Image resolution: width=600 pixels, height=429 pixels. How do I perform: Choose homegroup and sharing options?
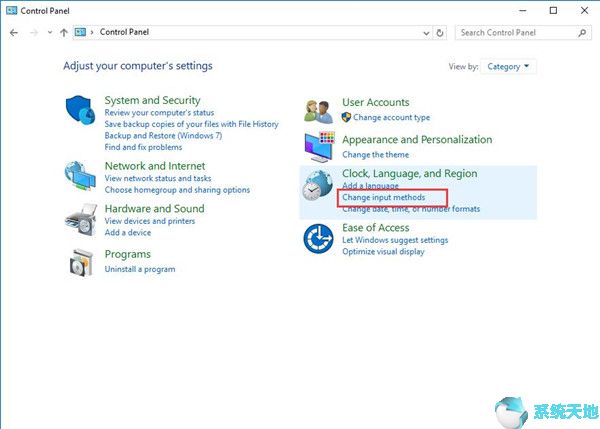[x=177, y=190]
